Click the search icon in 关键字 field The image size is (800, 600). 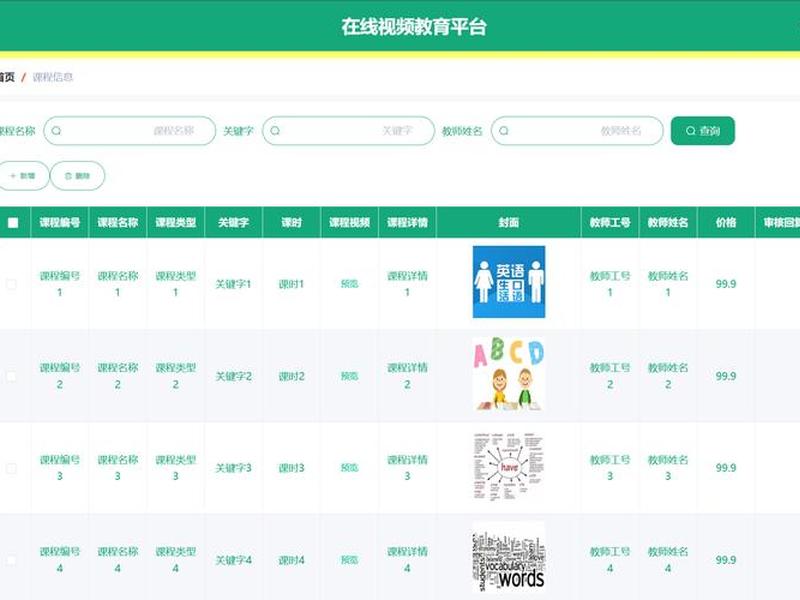pos(275,131)
